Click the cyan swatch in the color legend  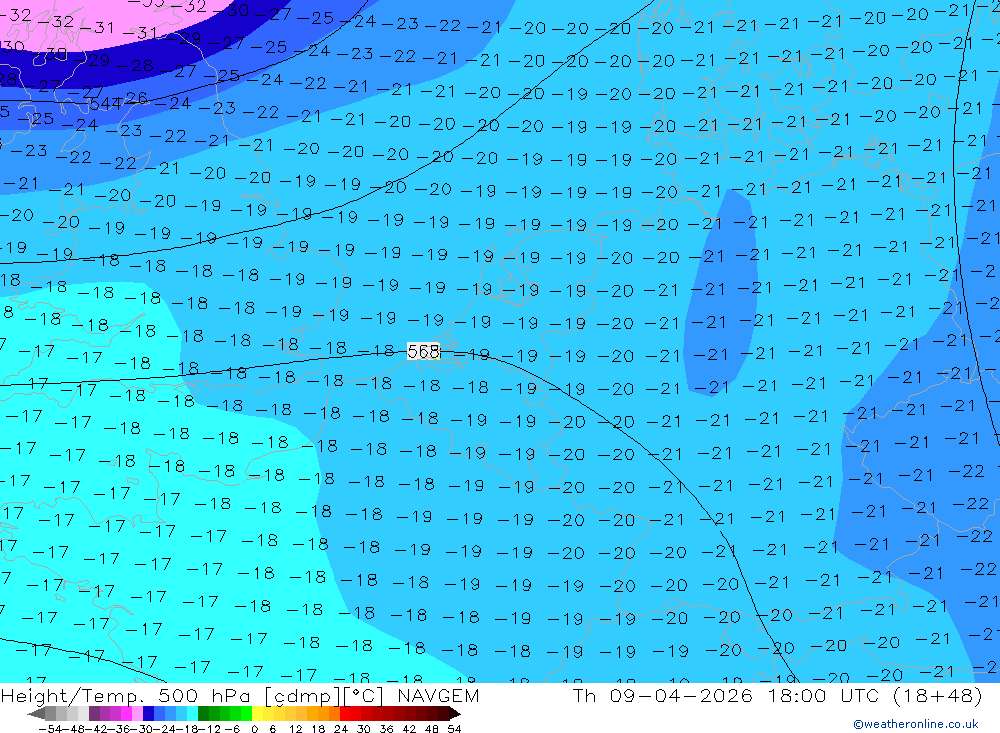(192, 714)
